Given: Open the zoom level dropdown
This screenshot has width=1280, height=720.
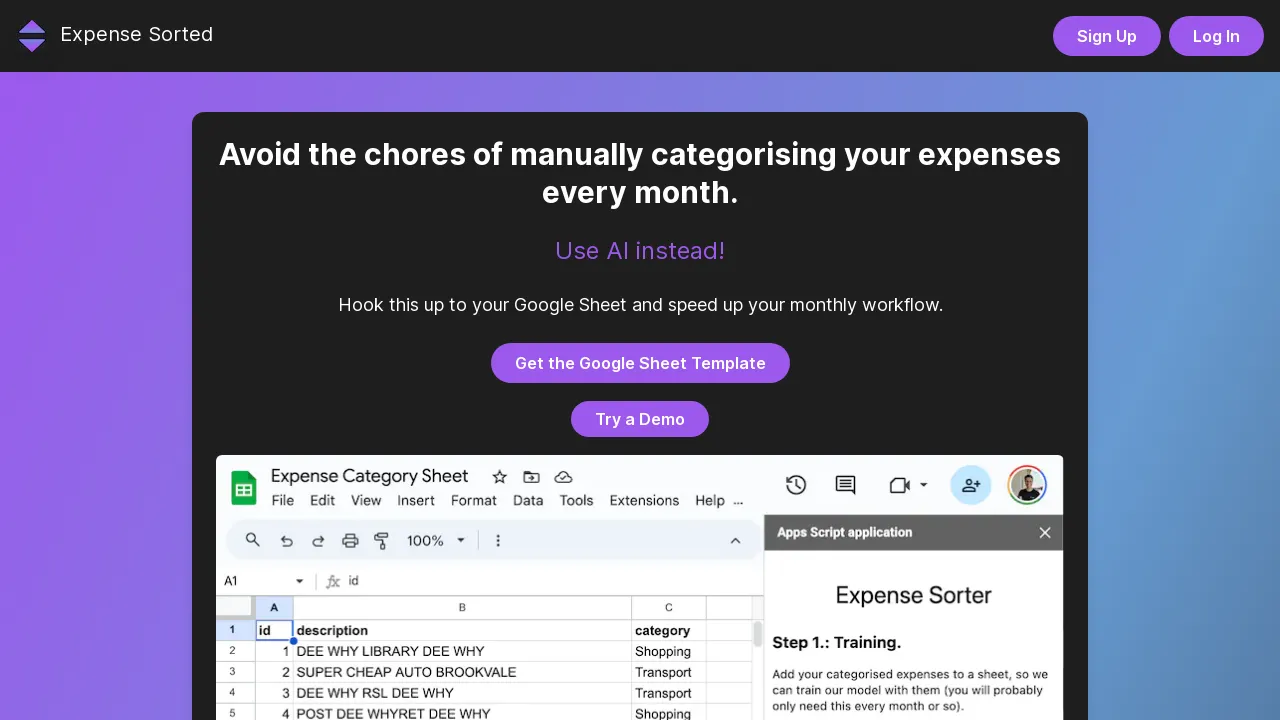Looking at the screenshot, I should 434,540.
